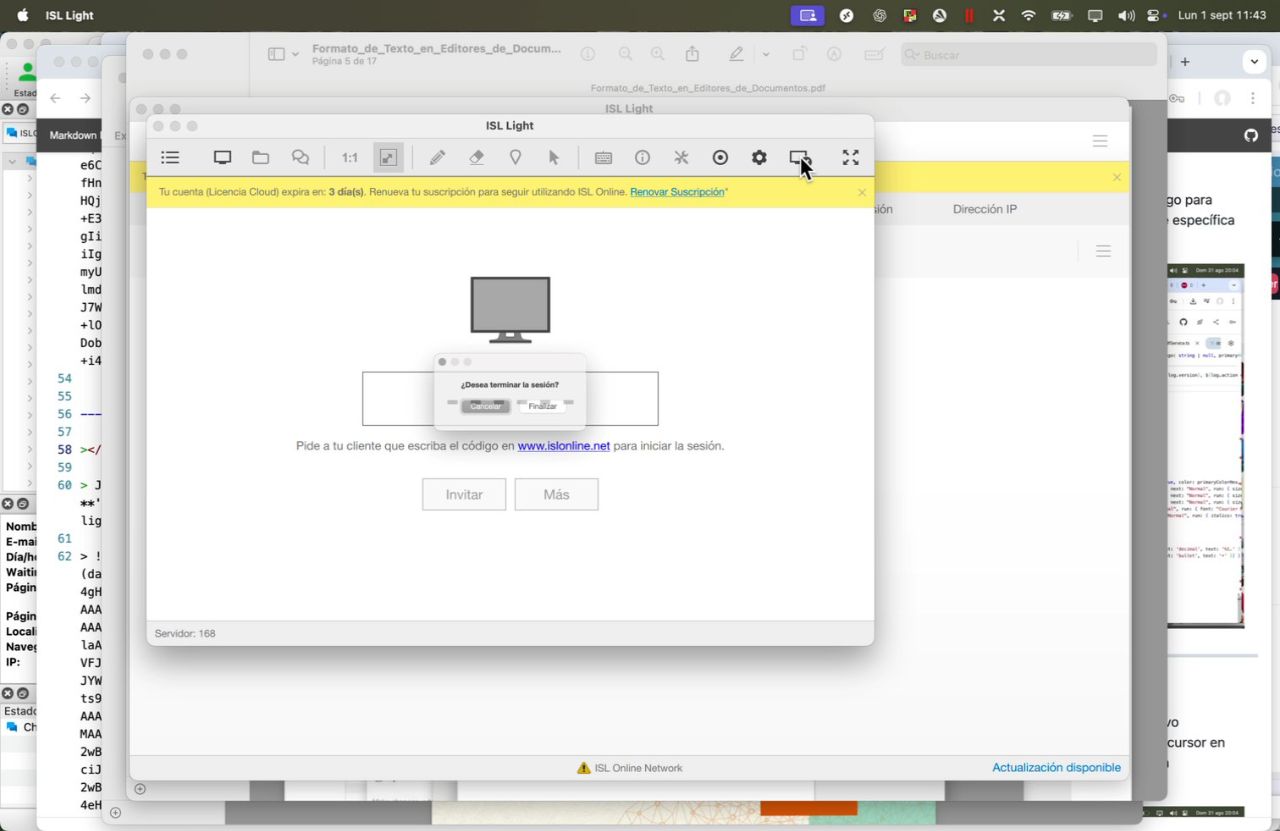Open the hamburger list menu in ISL Light toolbar
Screen dimensions: 1280x831
[x=170, y=158]
